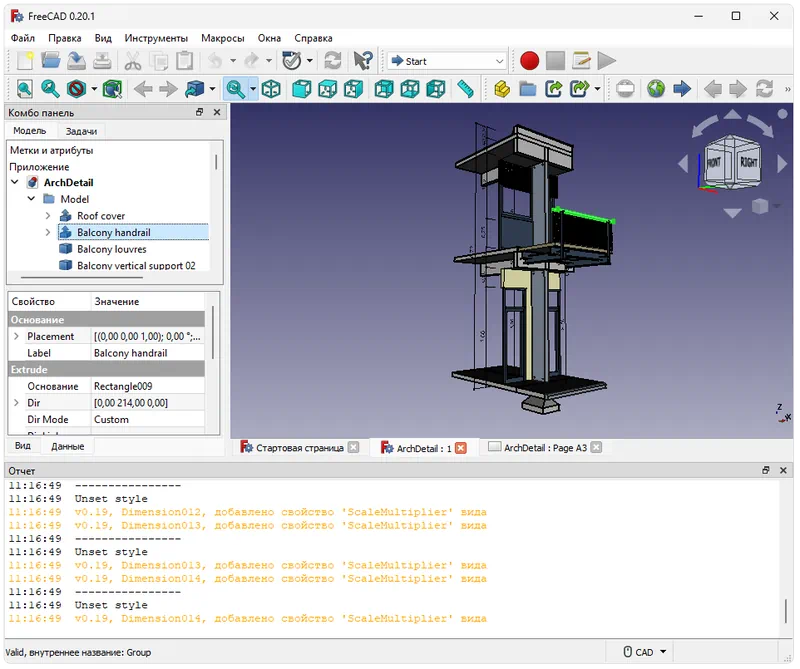Open the zoom sync view dropdown arrow
This screenshot has width=800, height=669.
[253, 89]
